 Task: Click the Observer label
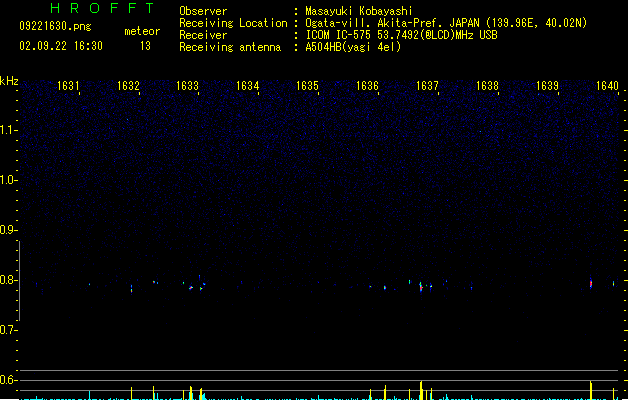(203, 11)
